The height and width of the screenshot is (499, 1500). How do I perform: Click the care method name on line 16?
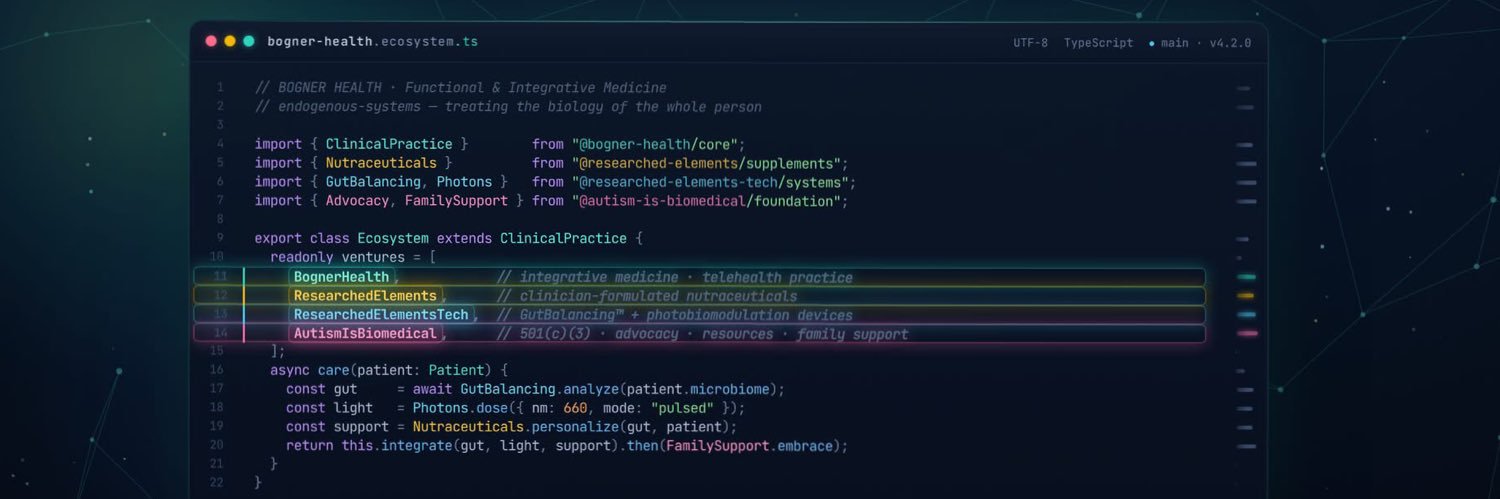tap(334, 370)
